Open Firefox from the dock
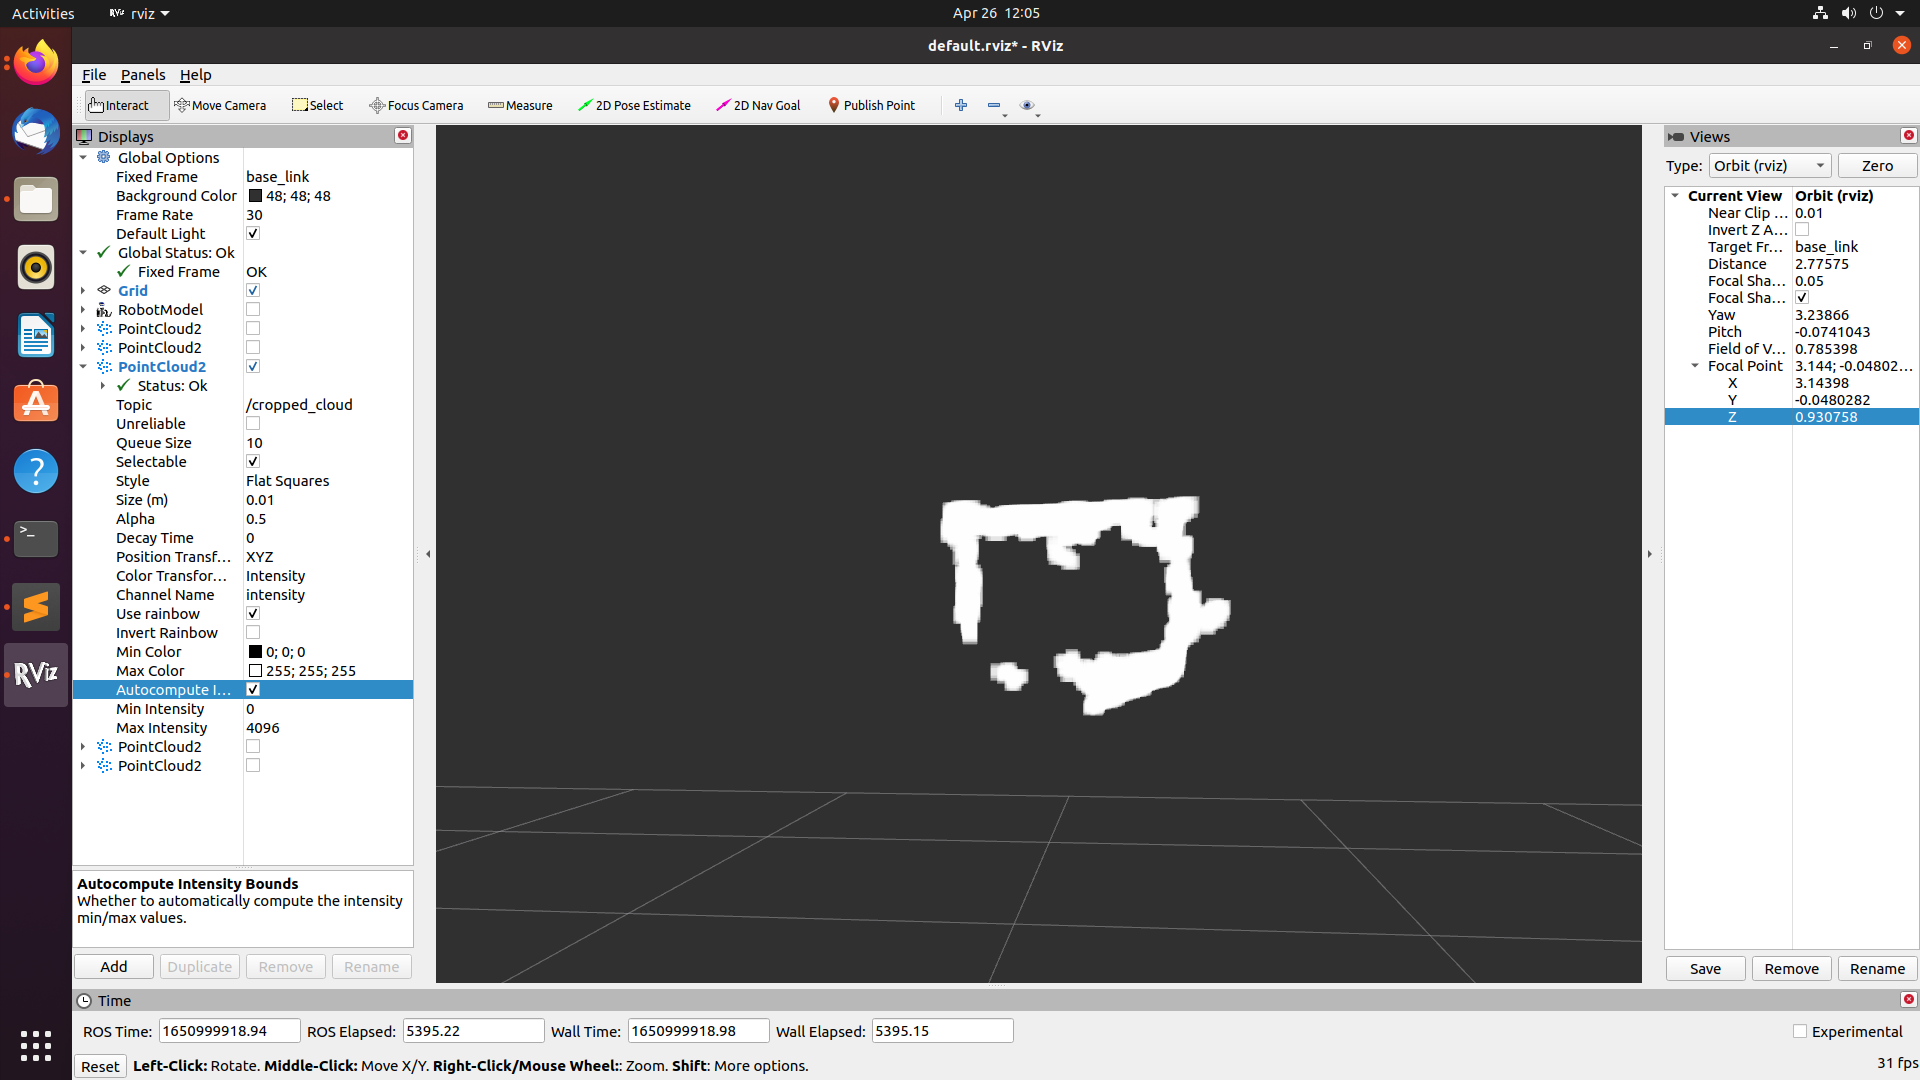The image size is (1920, 1080). pos(36,63)
